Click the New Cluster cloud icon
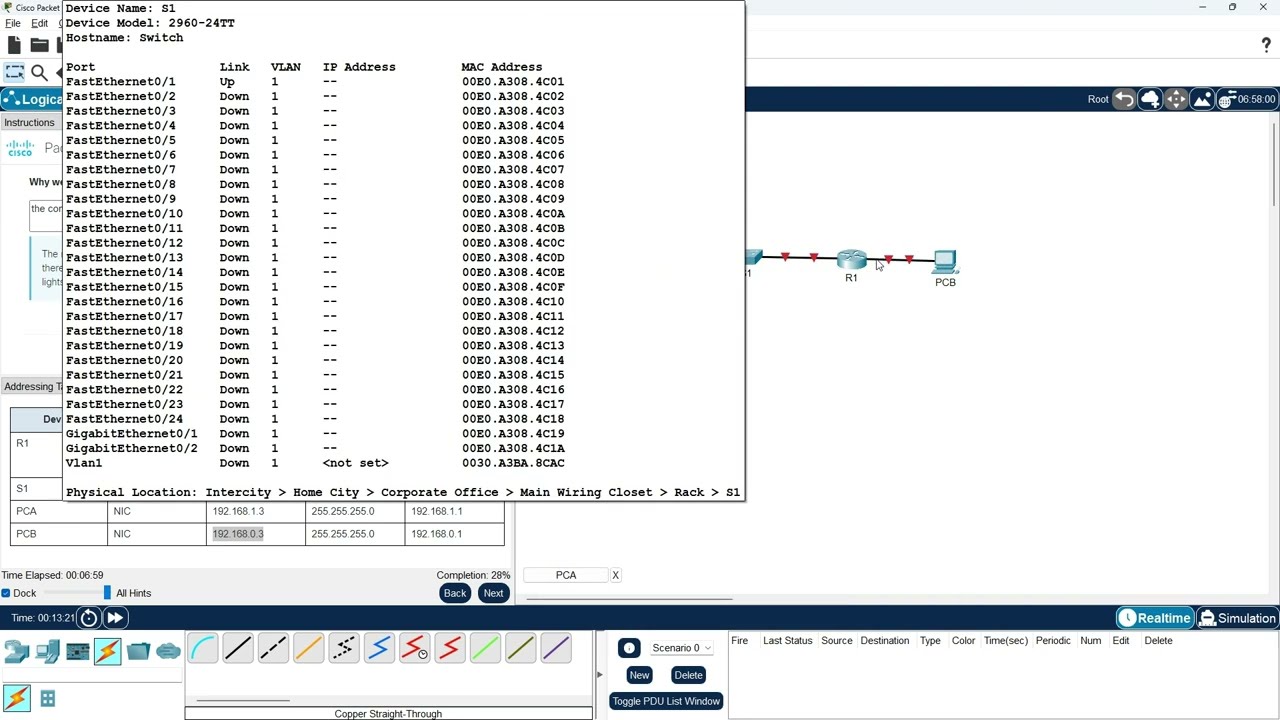Viewport: 1280px width, 720px height. [x=1150, y=99]
